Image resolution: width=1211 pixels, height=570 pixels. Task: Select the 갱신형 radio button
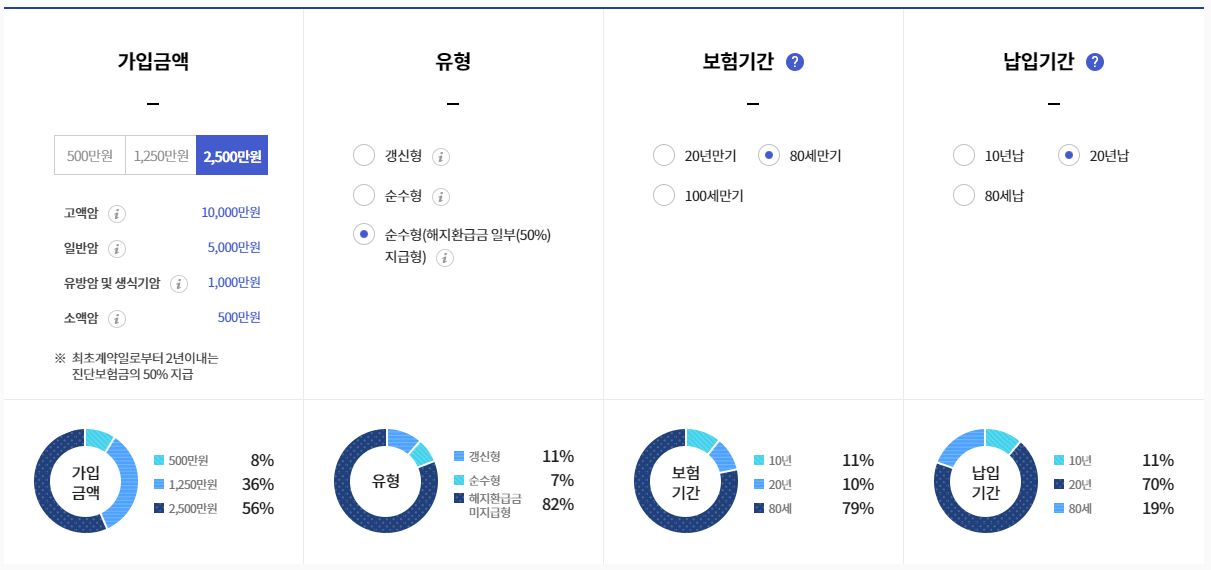pyautogui.click(x=364, y=156)
